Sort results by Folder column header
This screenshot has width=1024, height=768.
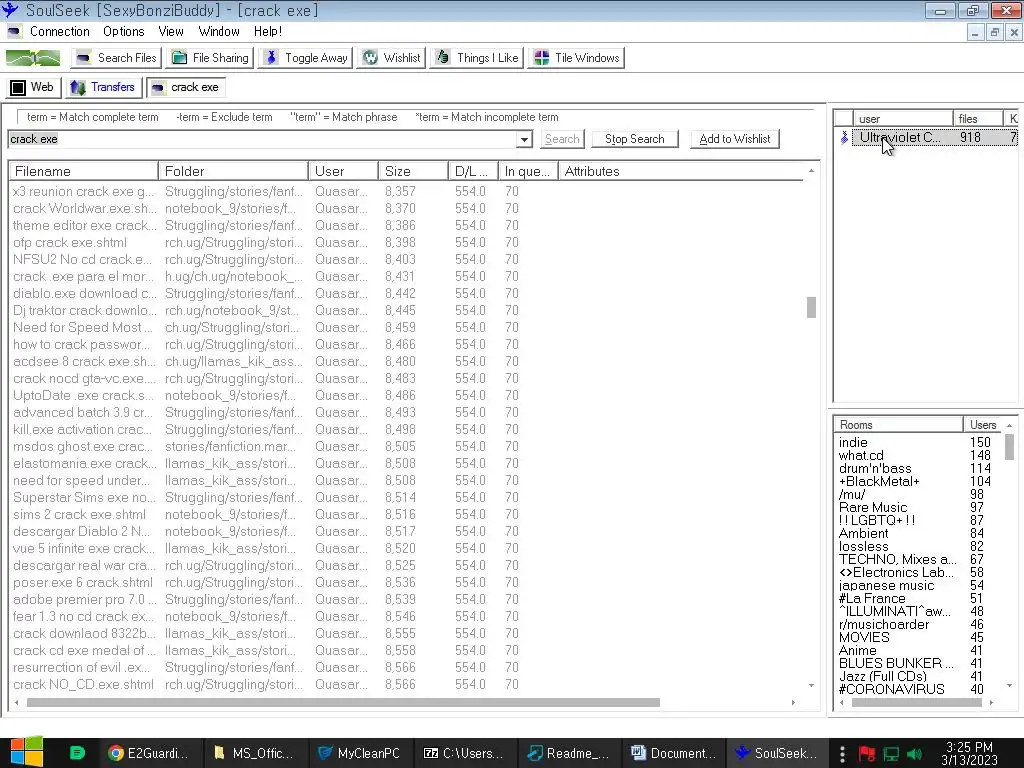[x=233, y=171]
